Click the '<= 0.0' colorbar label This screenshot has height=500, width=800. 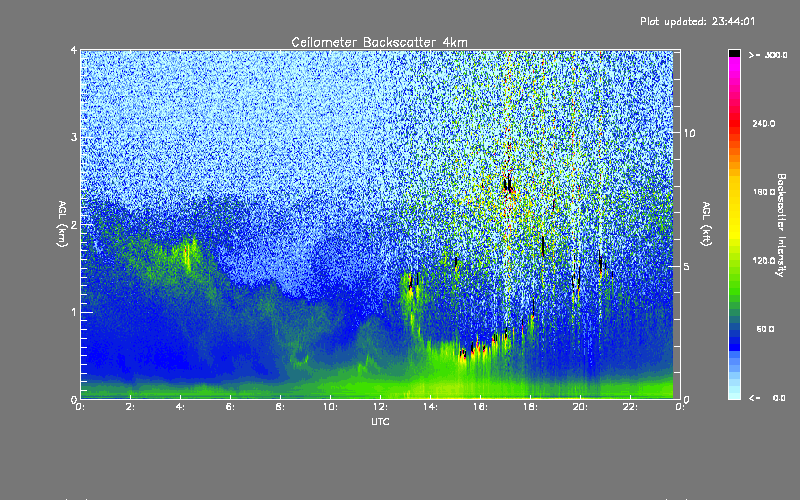(767, 398)
